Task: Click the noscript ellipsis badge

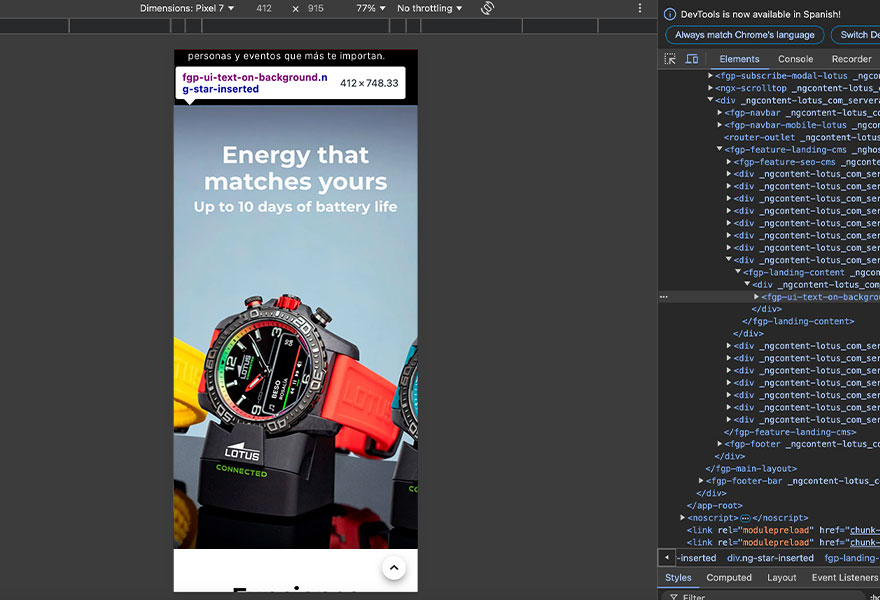Action: click(745, 518)
